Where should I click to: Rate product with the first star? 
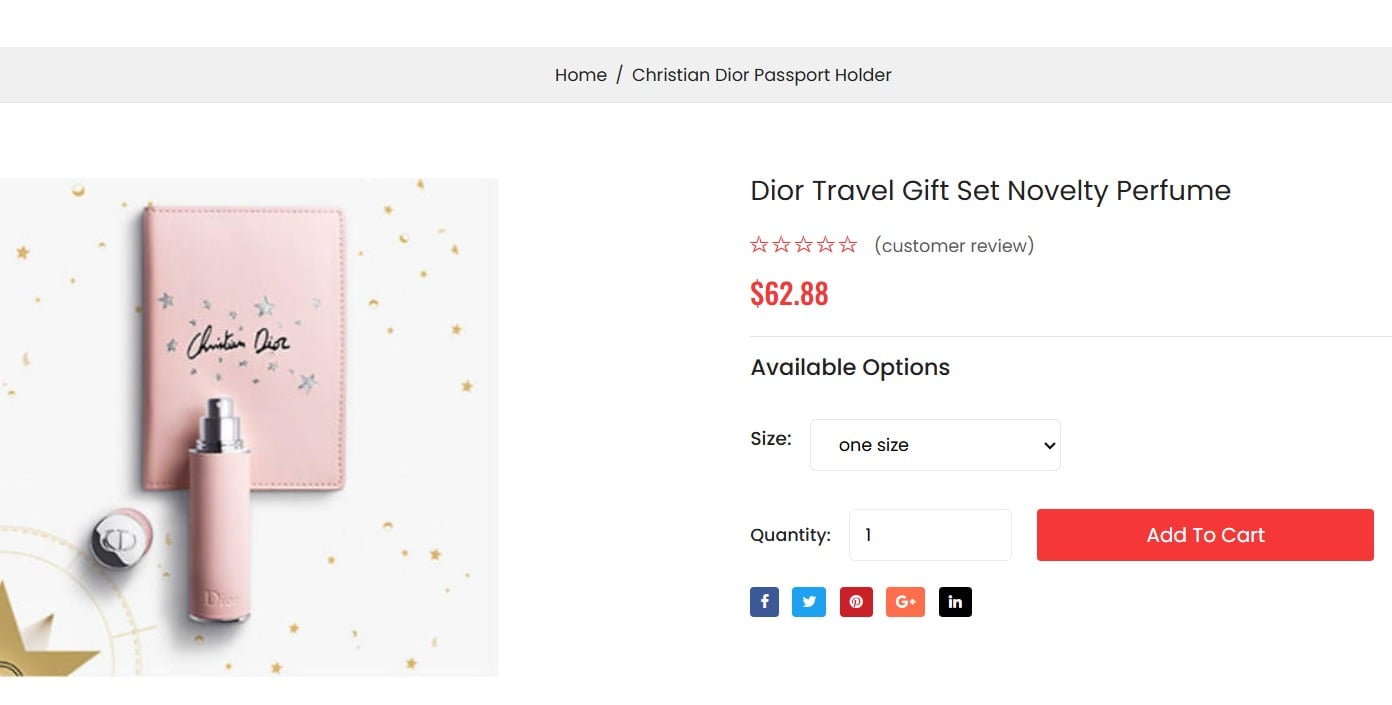point(759,245)
